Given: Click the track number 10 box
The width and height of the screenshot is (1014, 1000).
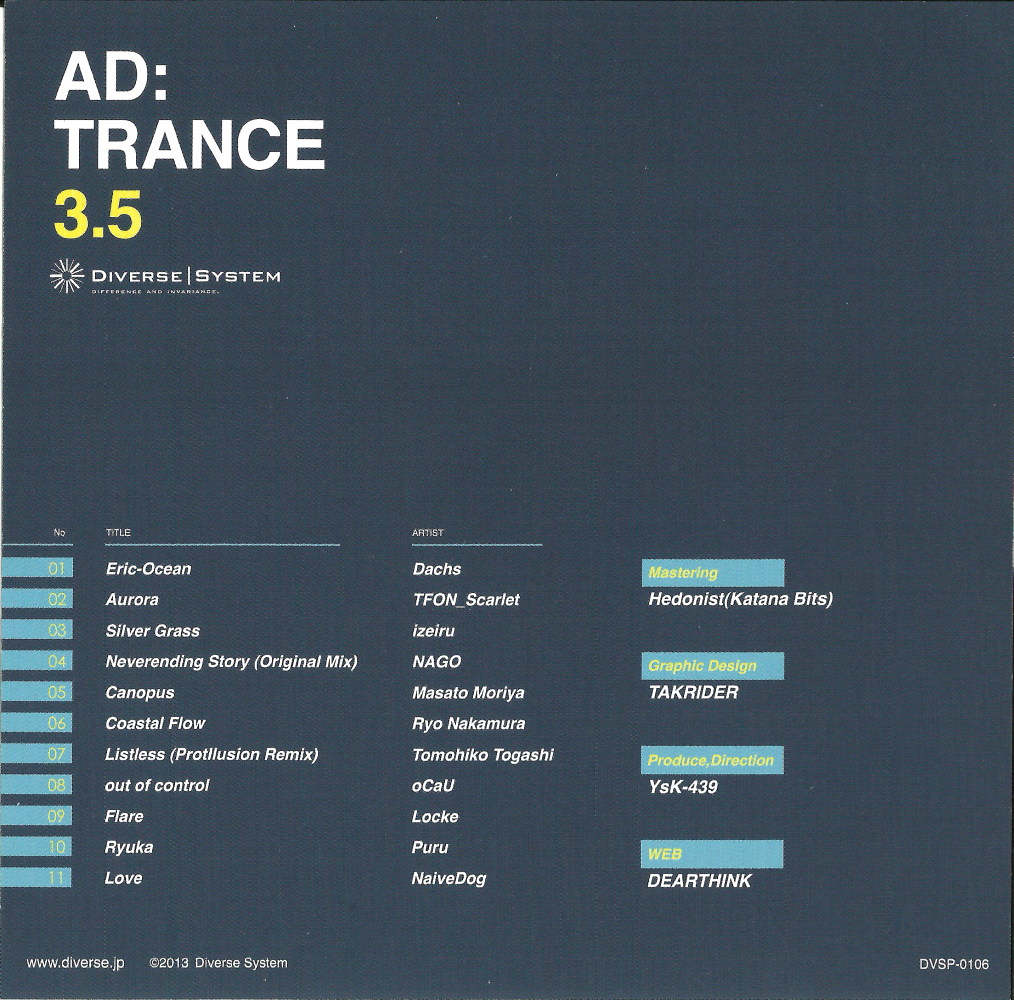Looking at the screenshot, I should (37, 848).
